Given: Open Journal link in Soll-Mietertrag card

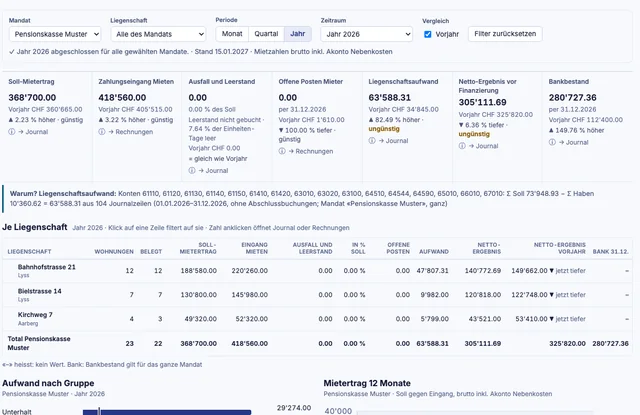Looking at the screenshot, I should pyautogui.click(x=33, y=132).
